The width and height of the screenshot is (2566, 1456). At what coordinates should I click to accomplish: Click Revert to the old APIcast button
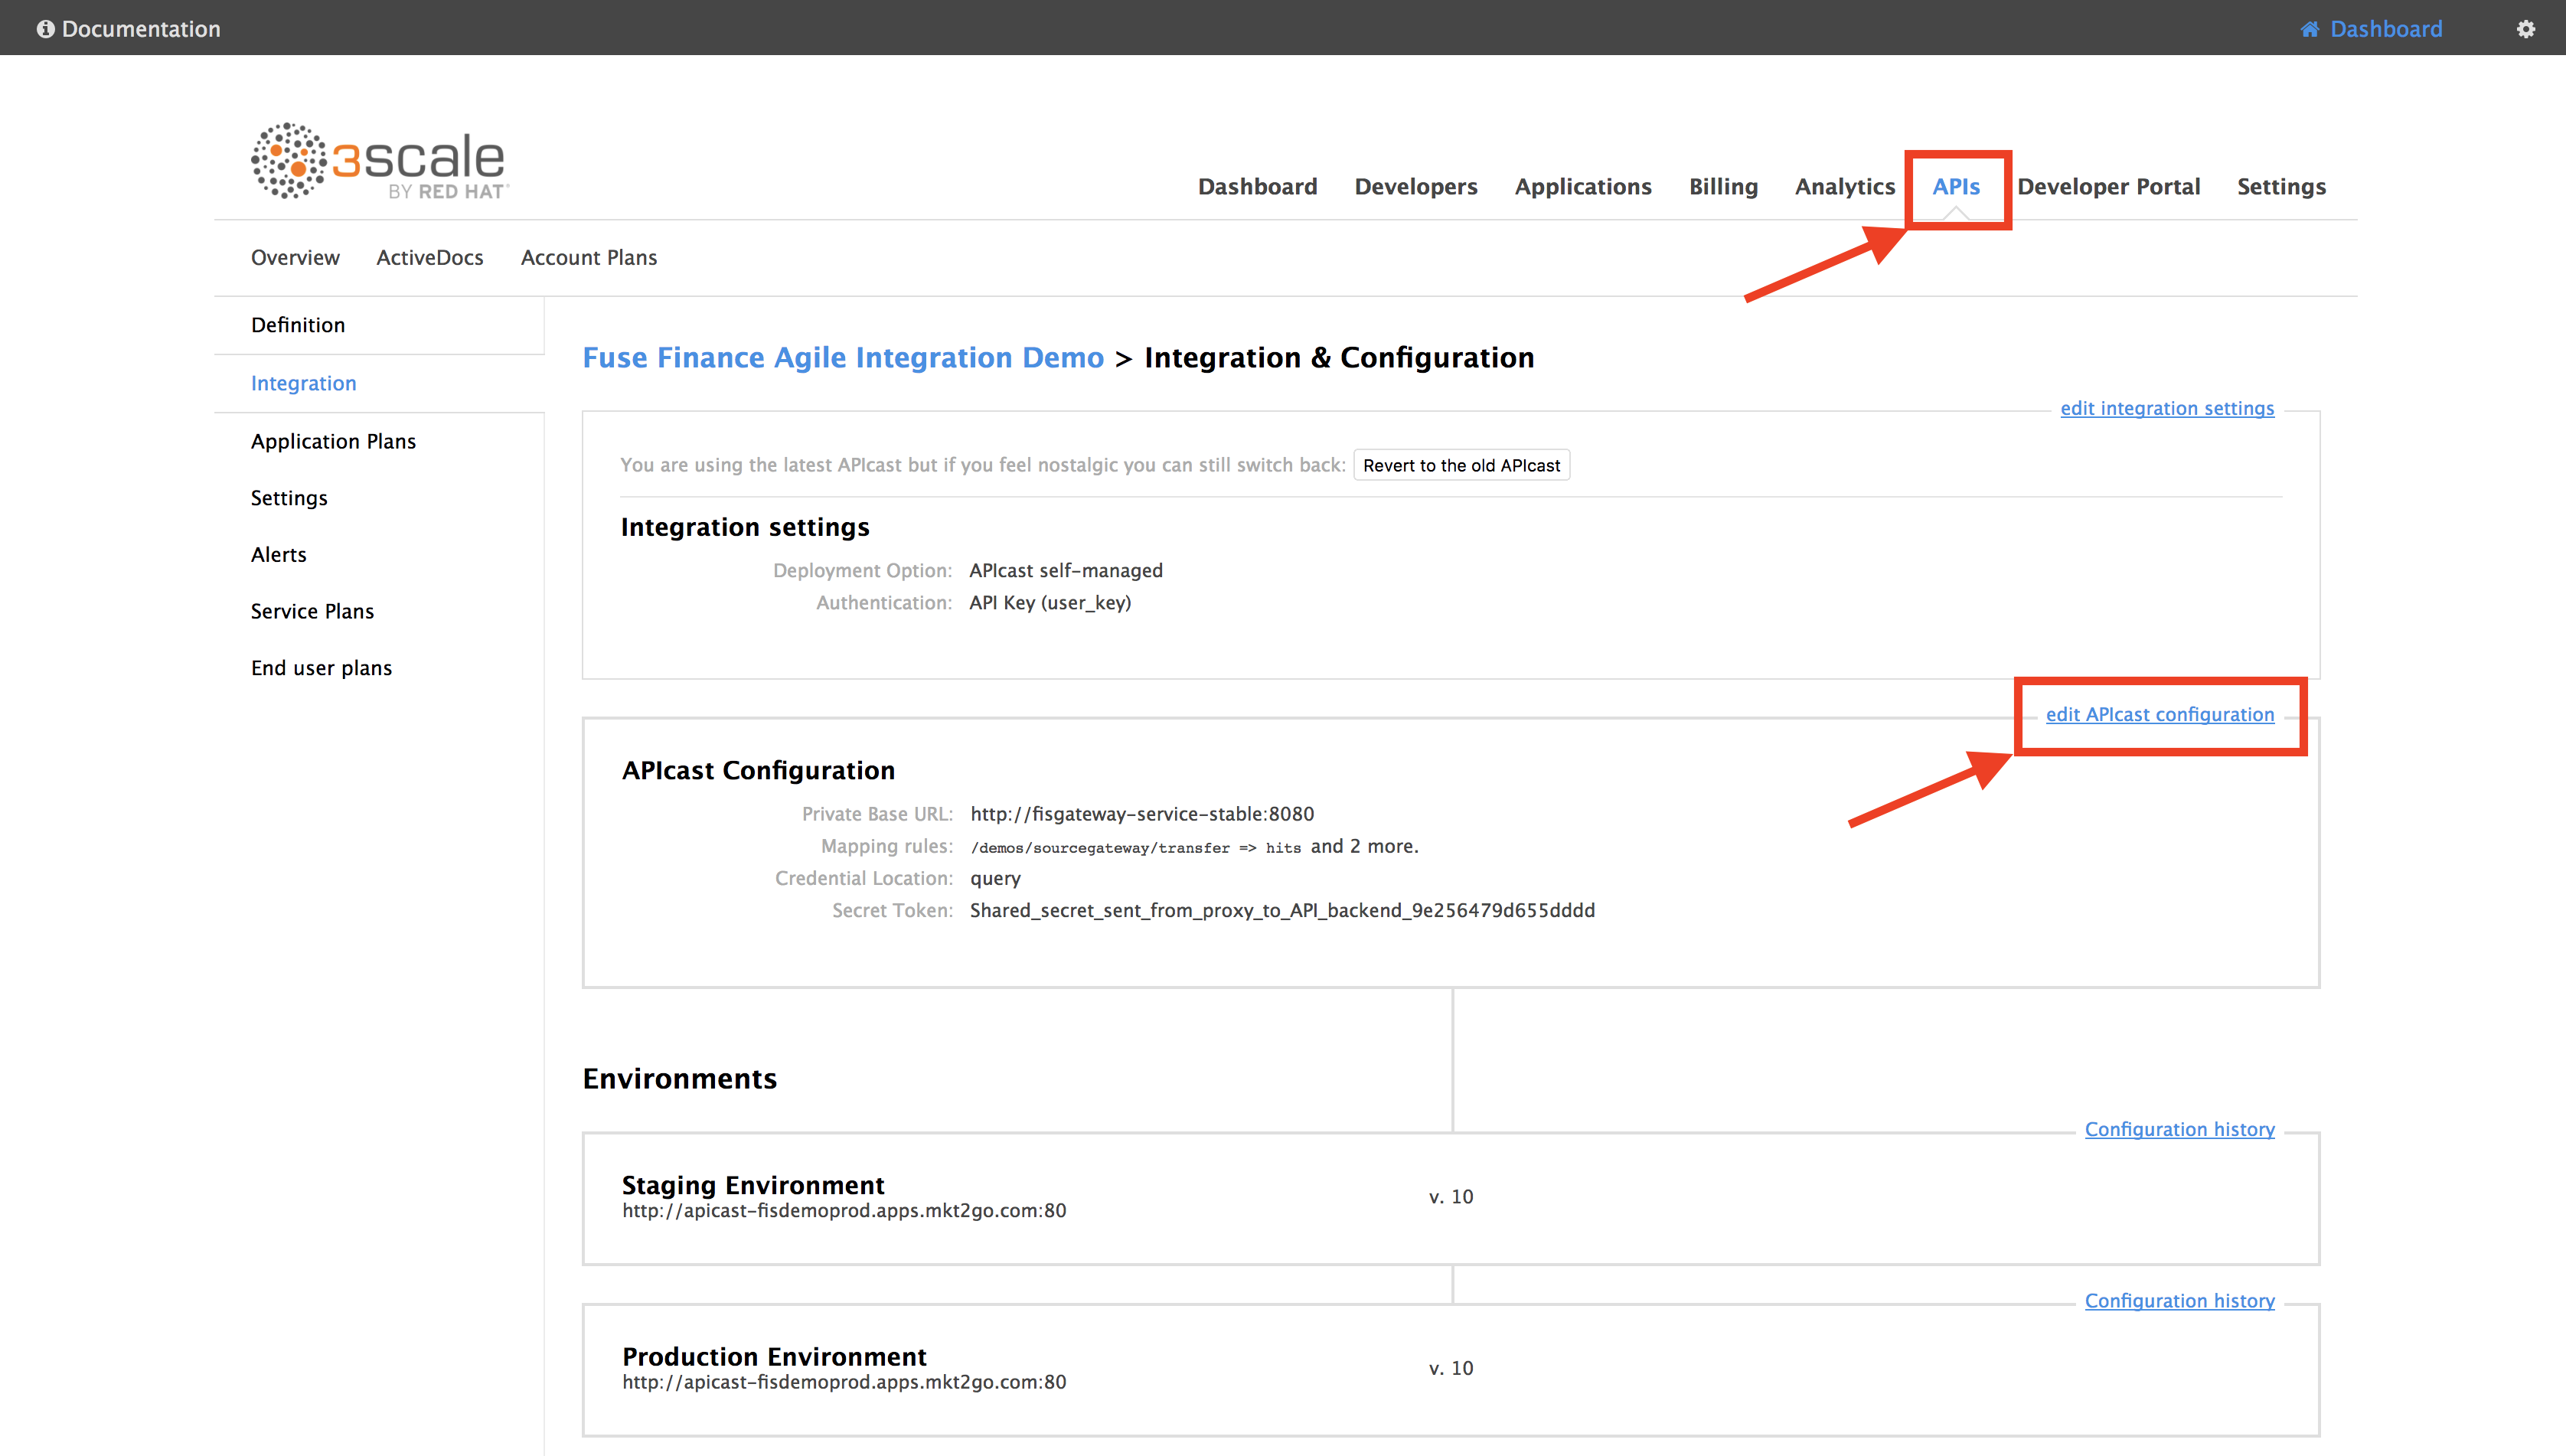pos(1463,465)
